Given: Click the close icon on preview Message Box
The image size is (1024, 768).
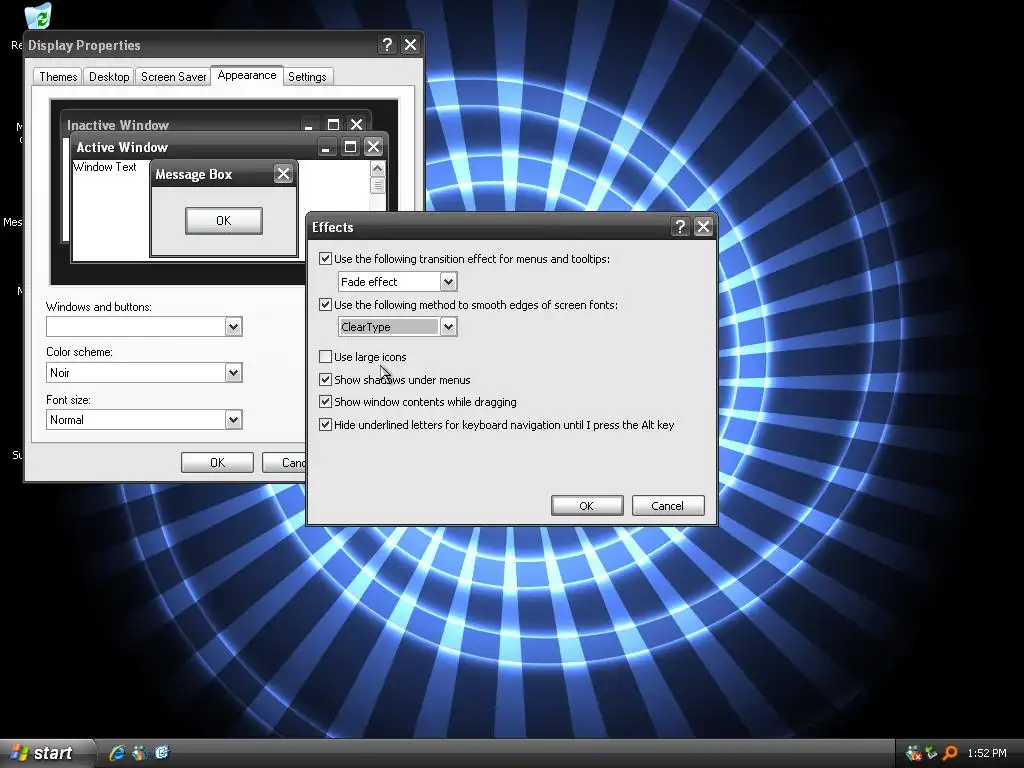Looking at the screenshot, I should [x=283, y=174].
